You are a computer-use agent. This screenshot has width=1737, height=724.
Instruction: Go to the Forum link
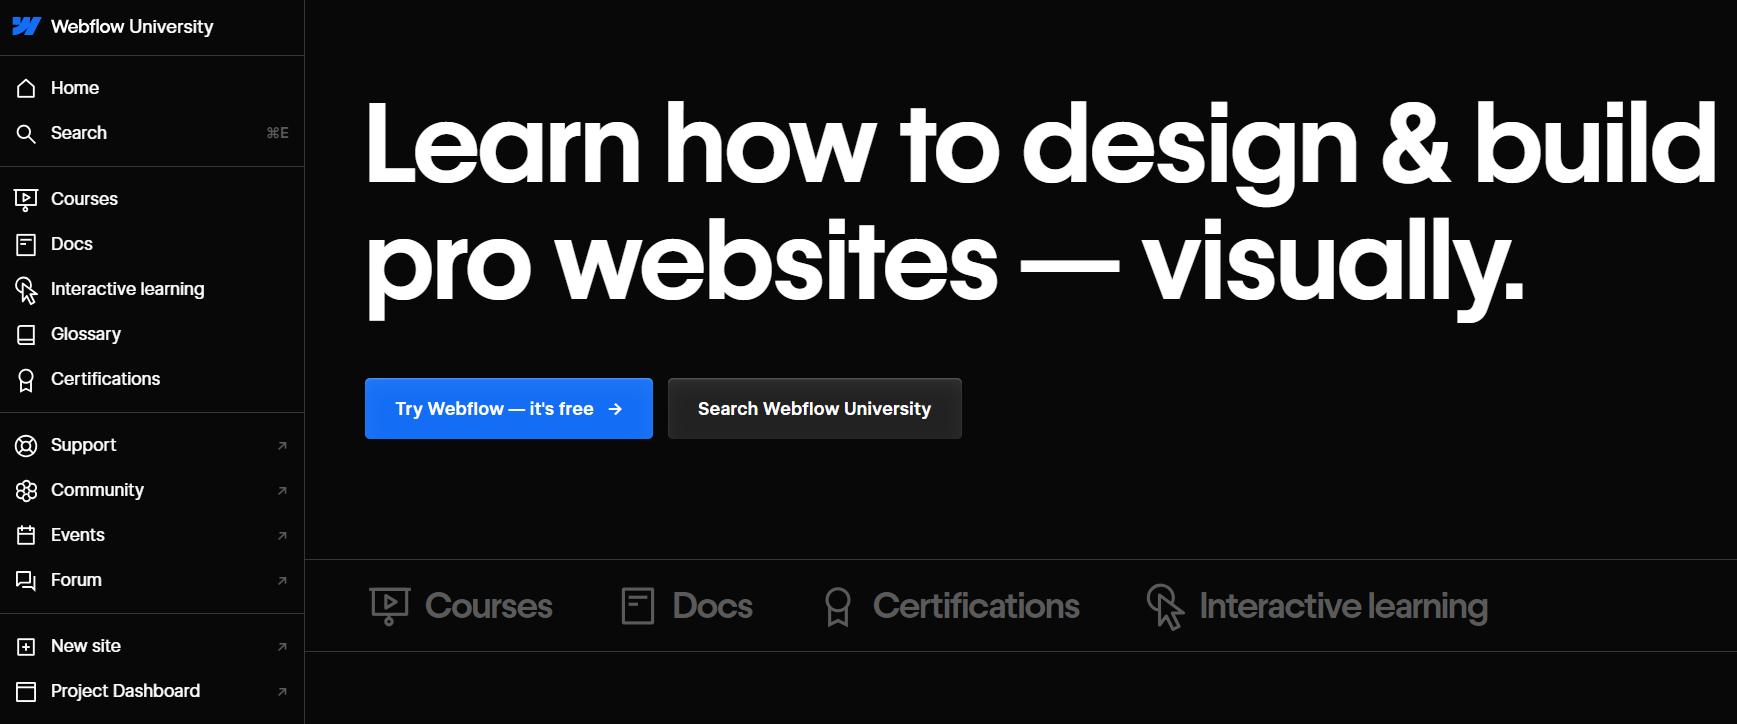point(152,580)
